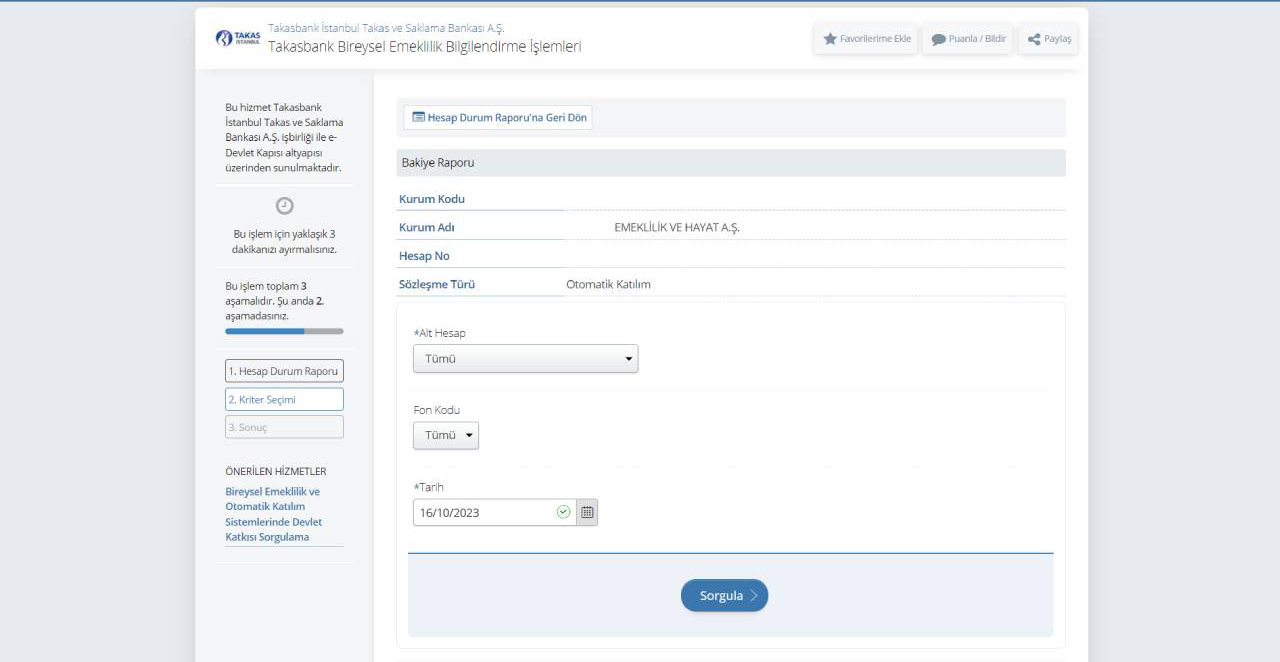Open the Takasbank İstanbul Takas ve Saklama Bankası link

(386, 28)
